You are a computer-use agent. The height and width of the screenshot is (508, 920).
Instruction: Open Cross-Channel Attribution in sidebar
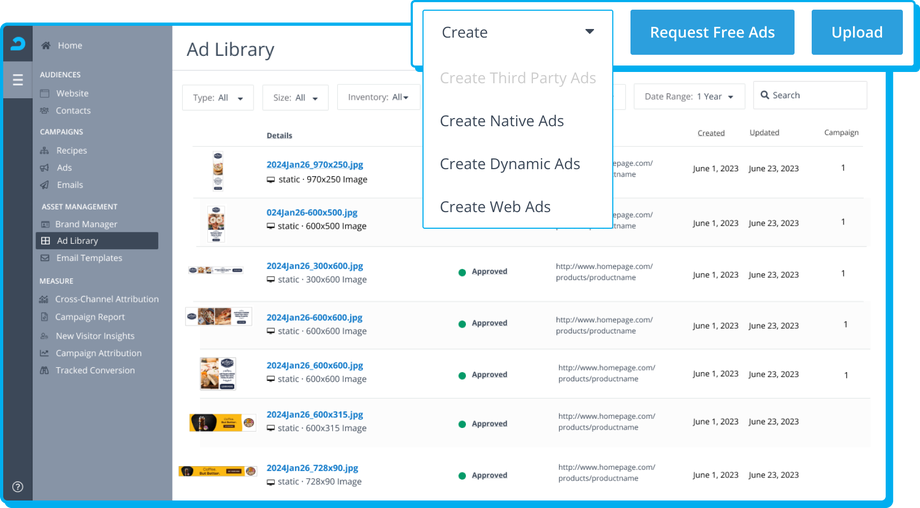[x=107, y=299]
